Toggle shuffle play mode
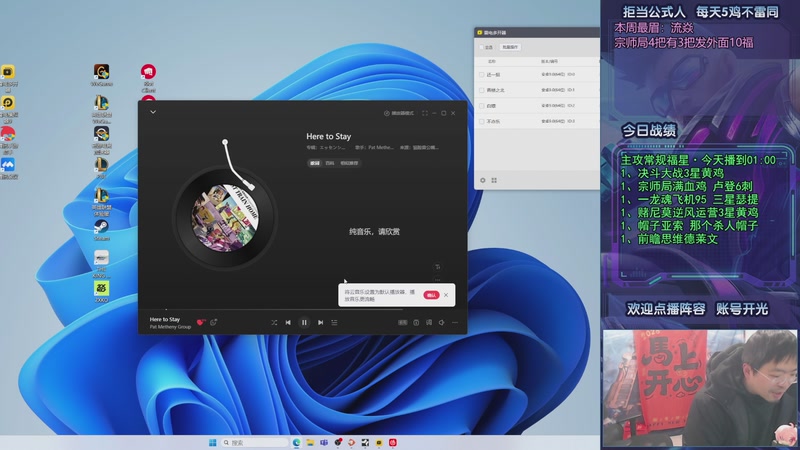 [274, 322]
